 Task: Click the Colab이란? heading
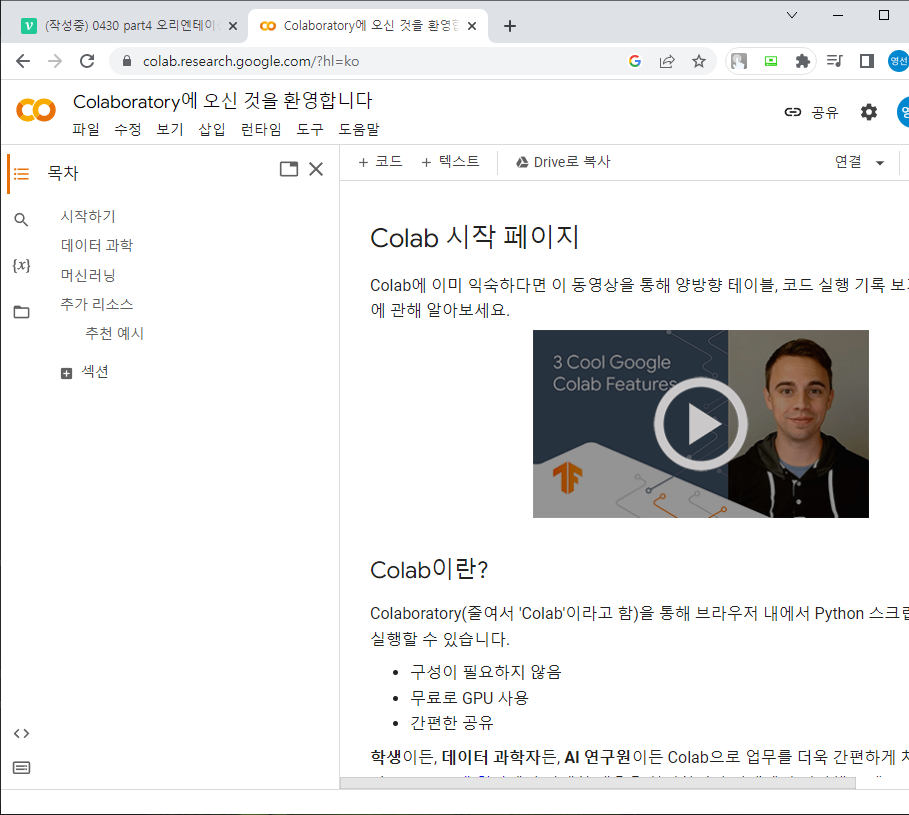click(429, 570)
